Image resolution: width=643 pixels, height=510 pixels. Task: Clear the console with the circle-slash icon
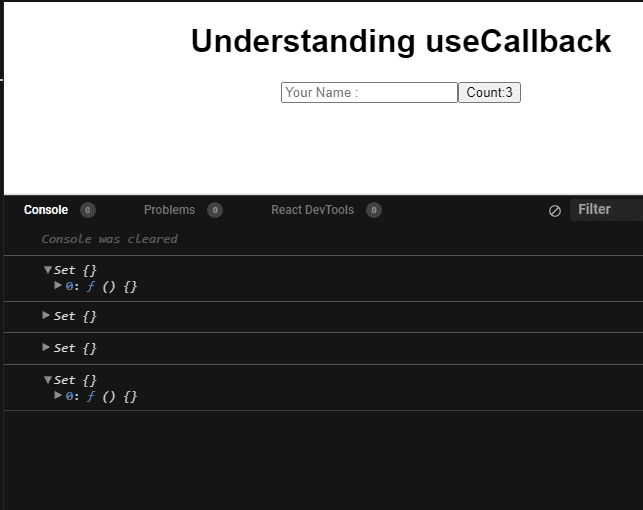(555, 211)
